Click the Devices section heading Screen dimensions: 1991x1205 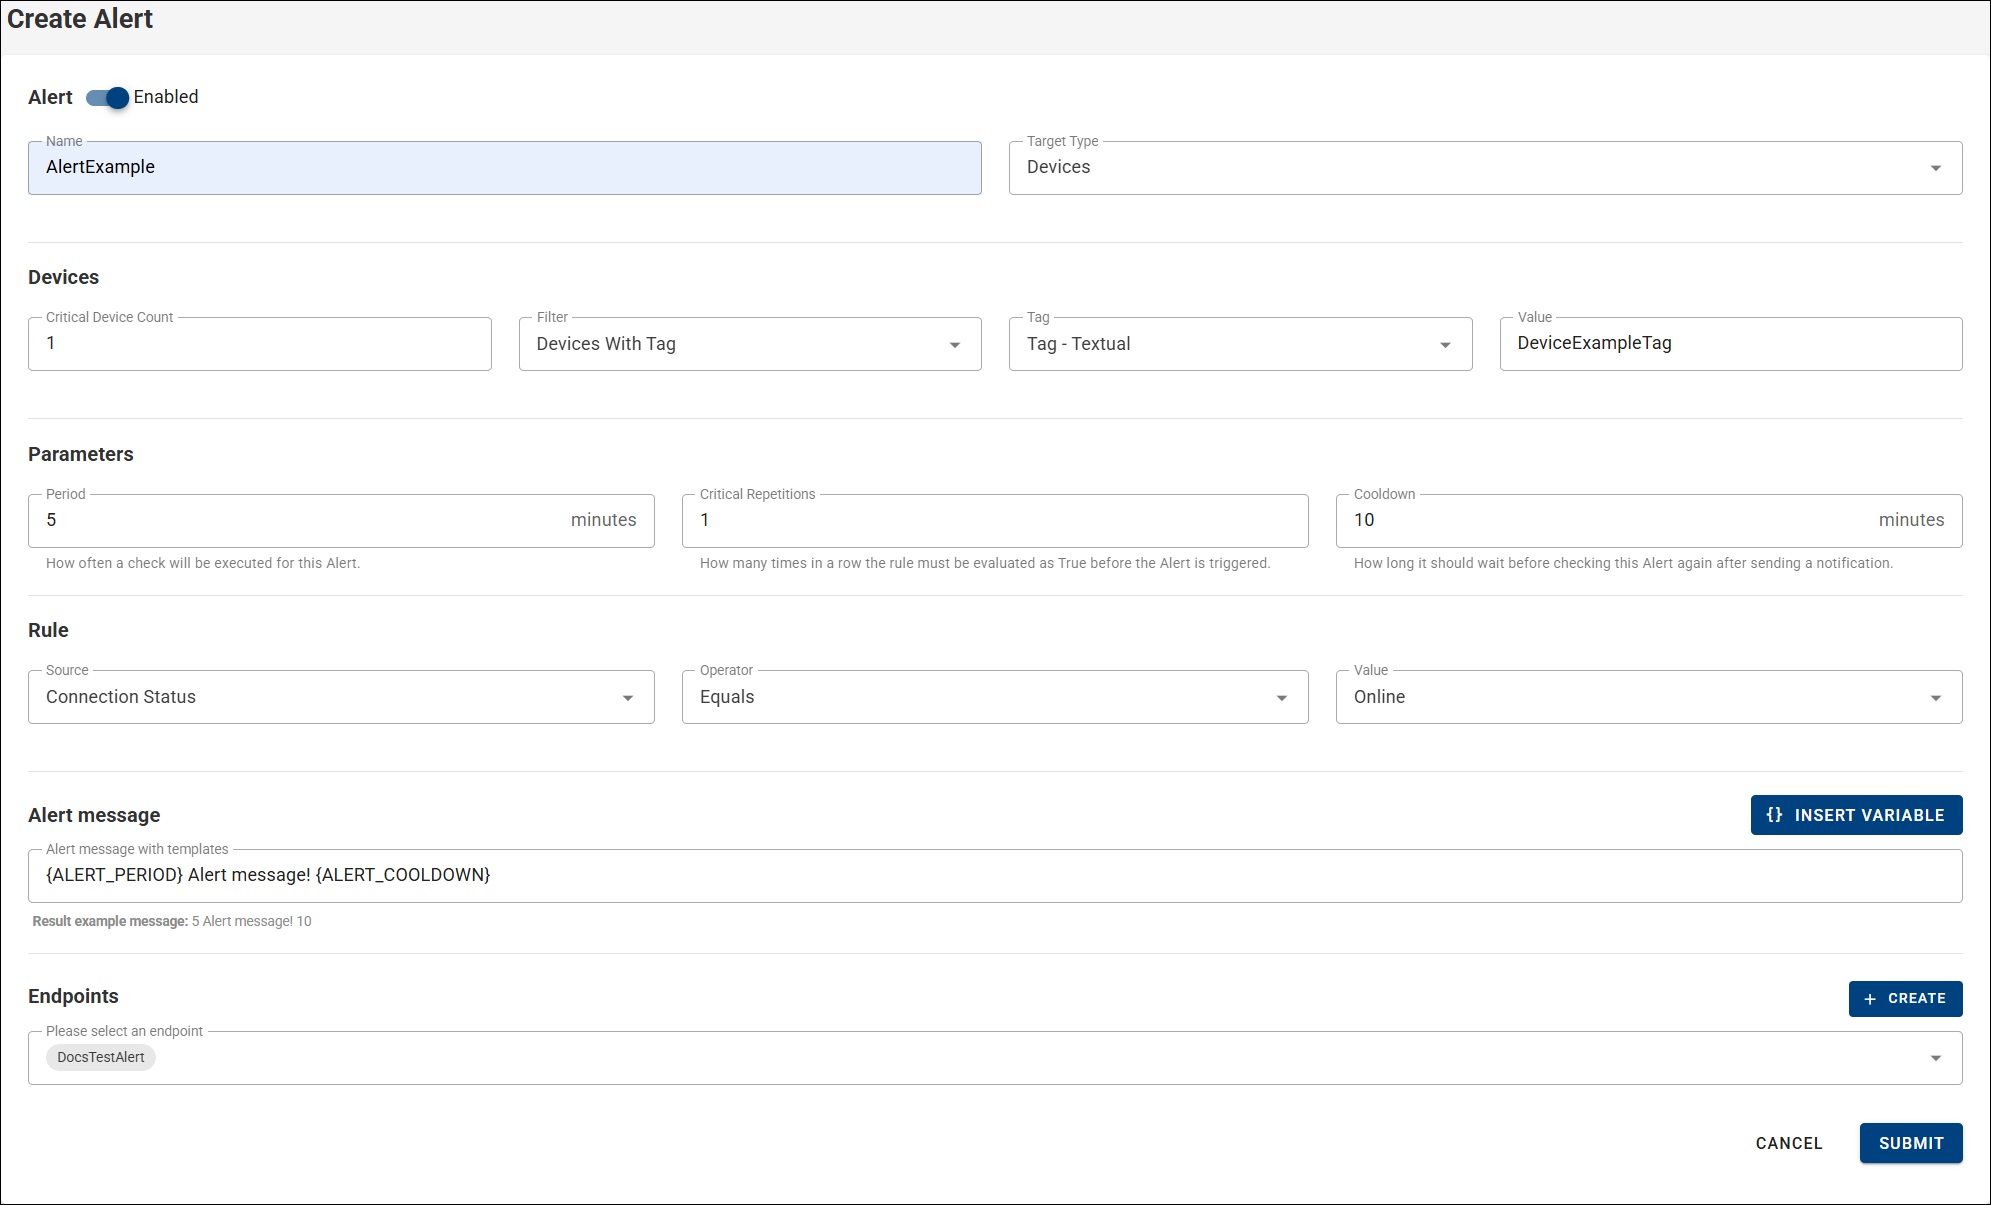64,277
